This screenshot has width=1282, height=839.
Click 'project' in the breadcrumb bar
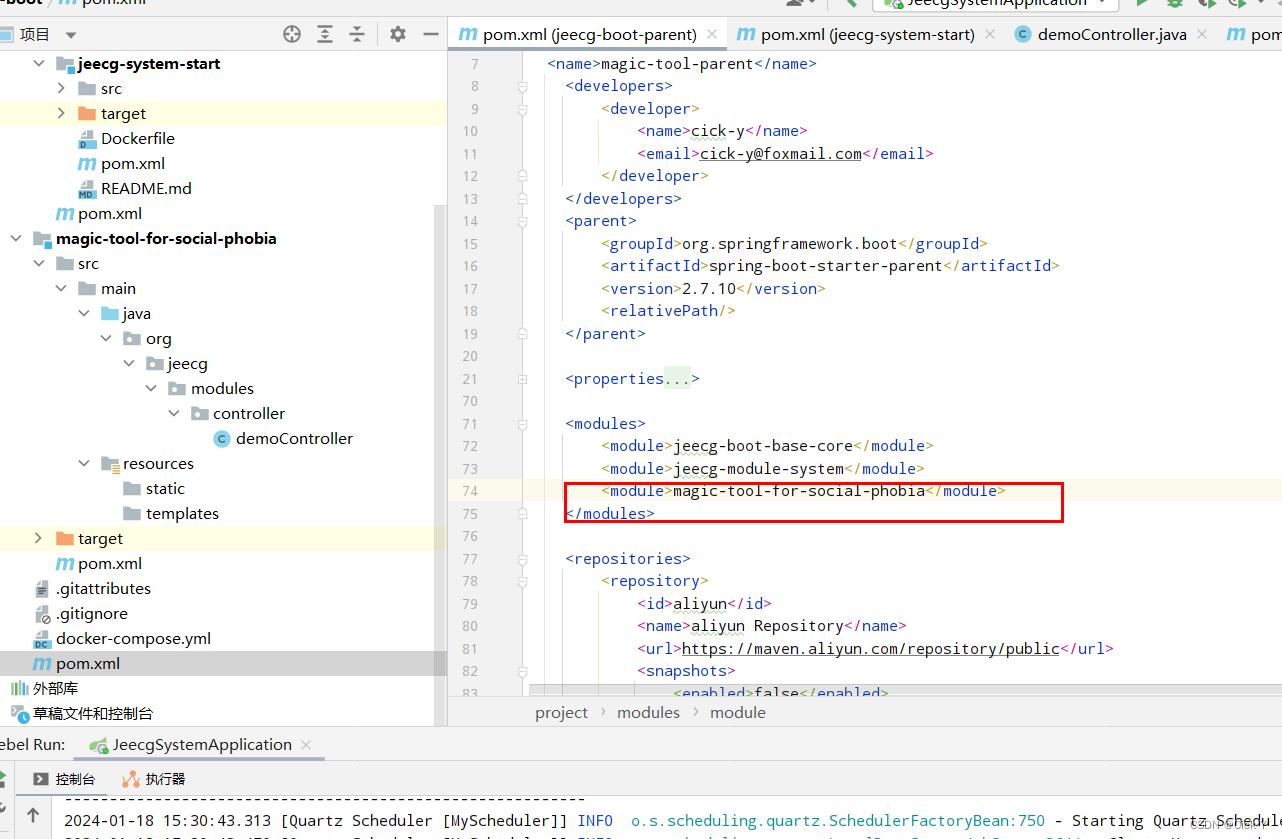pyautogui.click(x=562, y=712)
